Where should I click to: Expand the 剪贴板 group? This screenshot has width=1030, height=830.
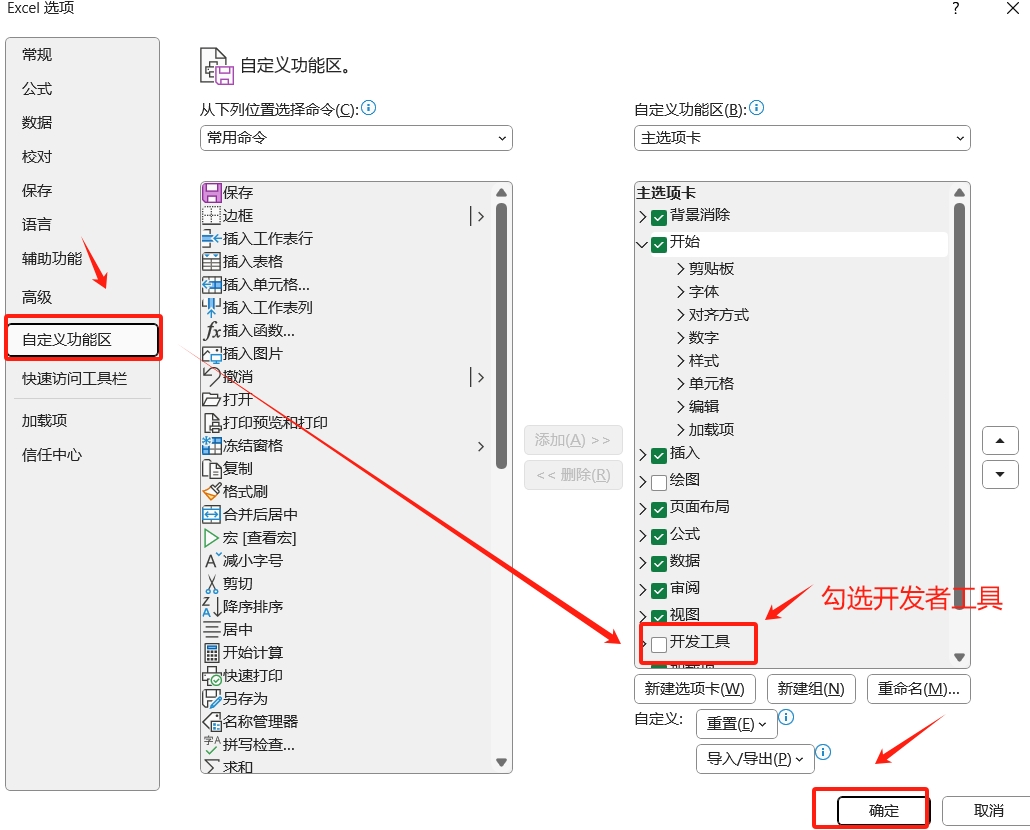coord(681,269)
